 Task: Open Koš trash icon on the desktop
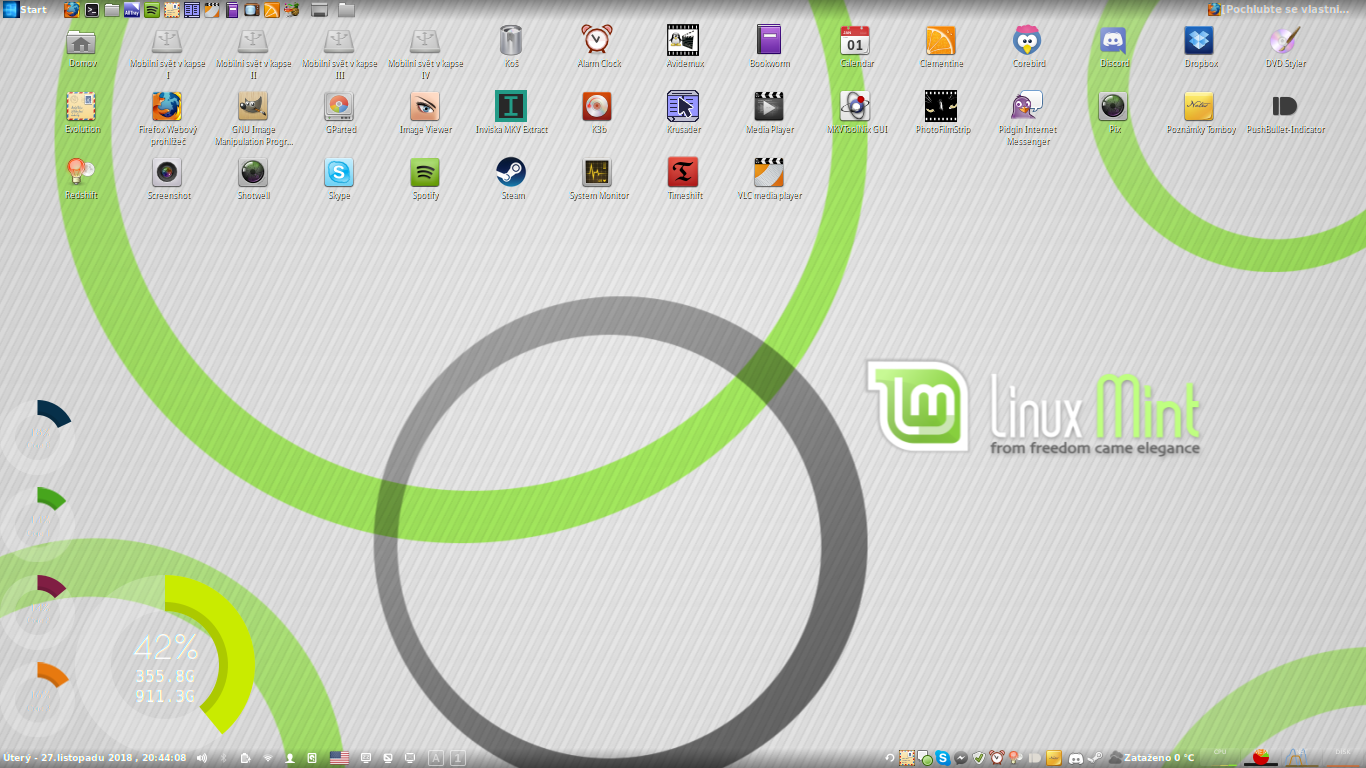pyautogui.click(x=511, y=48)
